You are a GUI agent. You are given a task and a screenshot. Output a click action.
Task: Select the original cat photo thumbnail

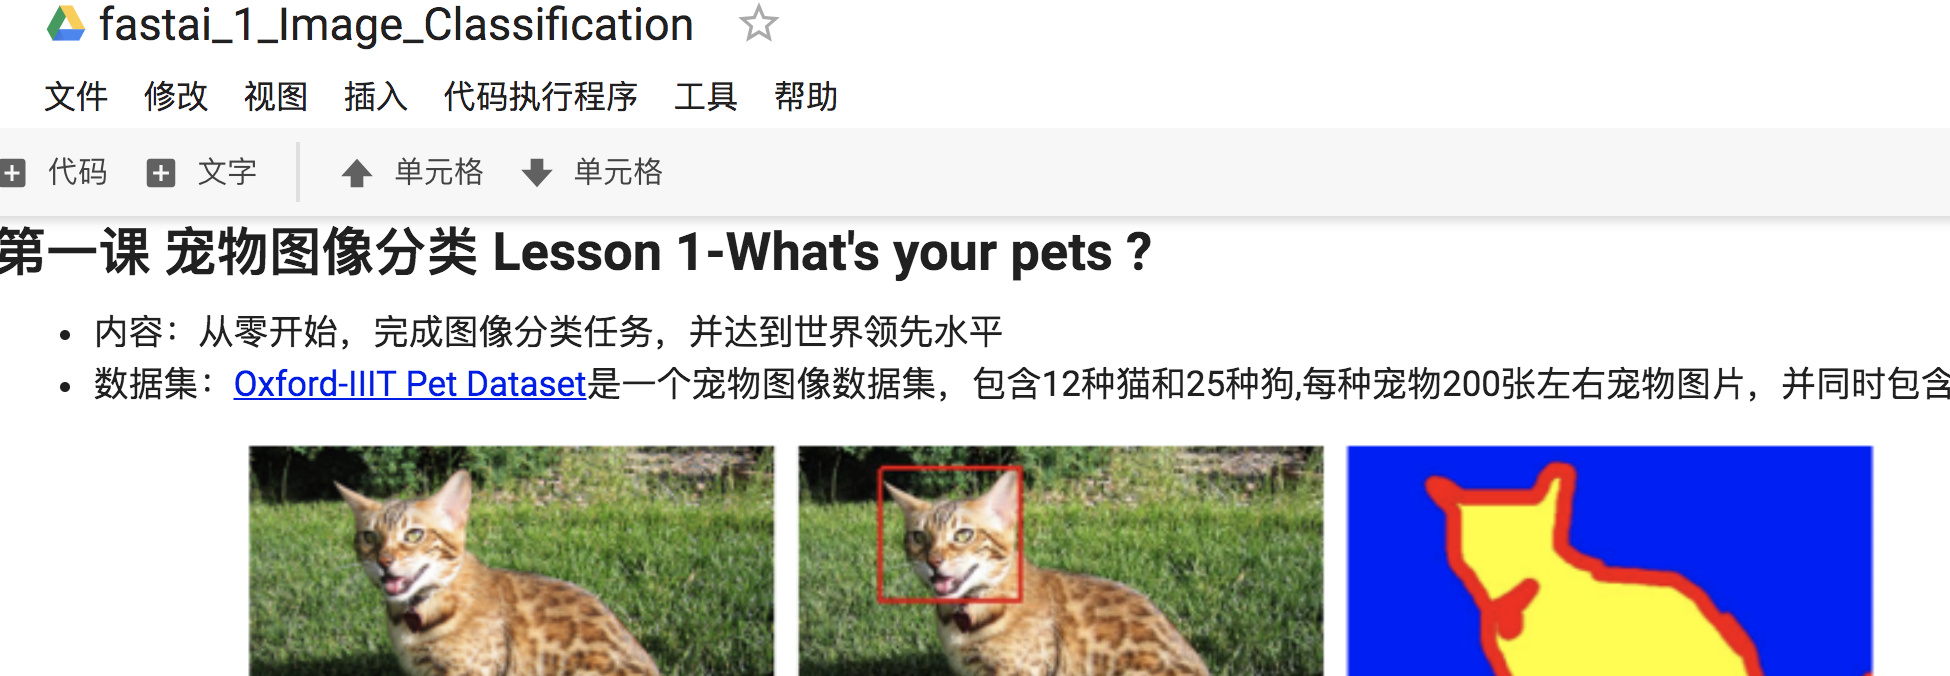tap(511, 561)
